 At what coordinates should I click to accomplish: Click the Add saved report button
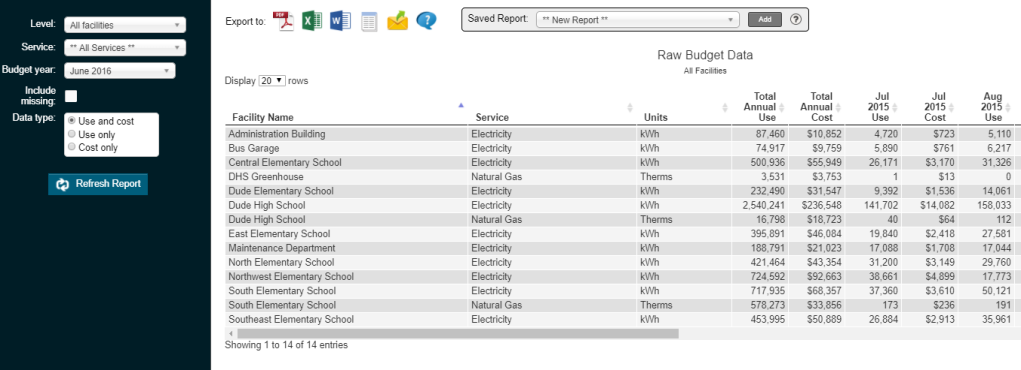[x=764, y=20]
